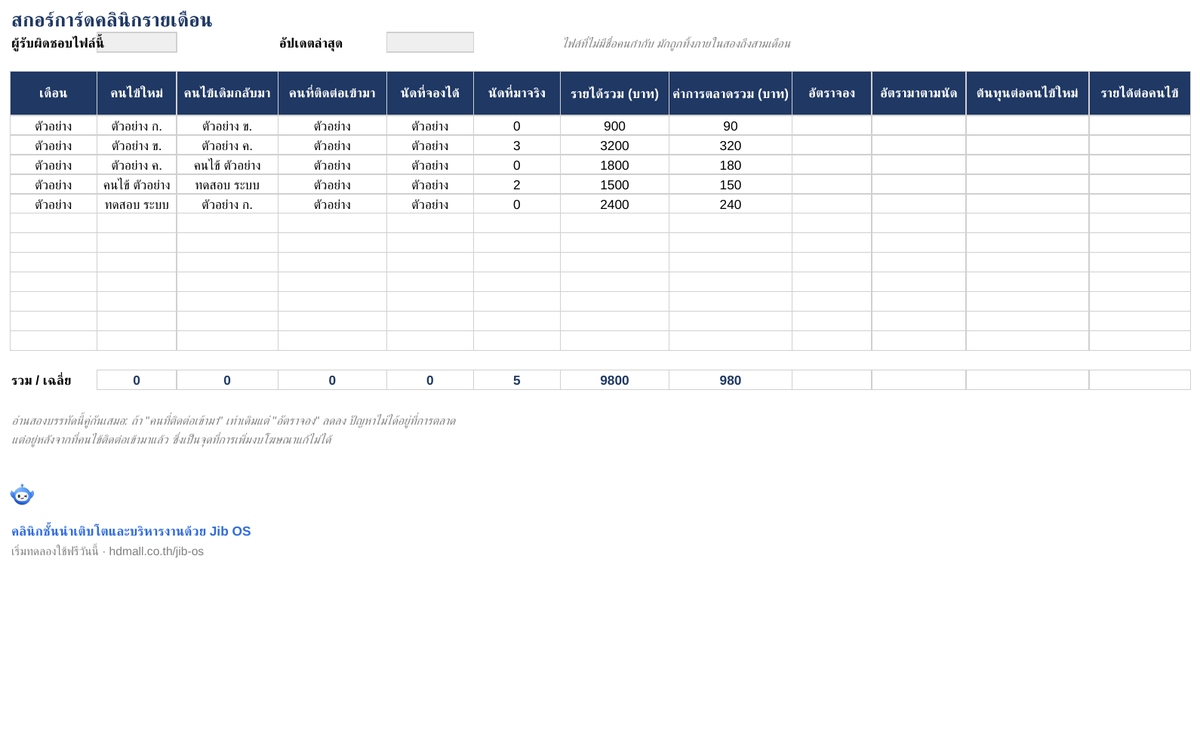
Task: Click actual-appointments cell 2 in the 1500 row
Action: (517, 184)
